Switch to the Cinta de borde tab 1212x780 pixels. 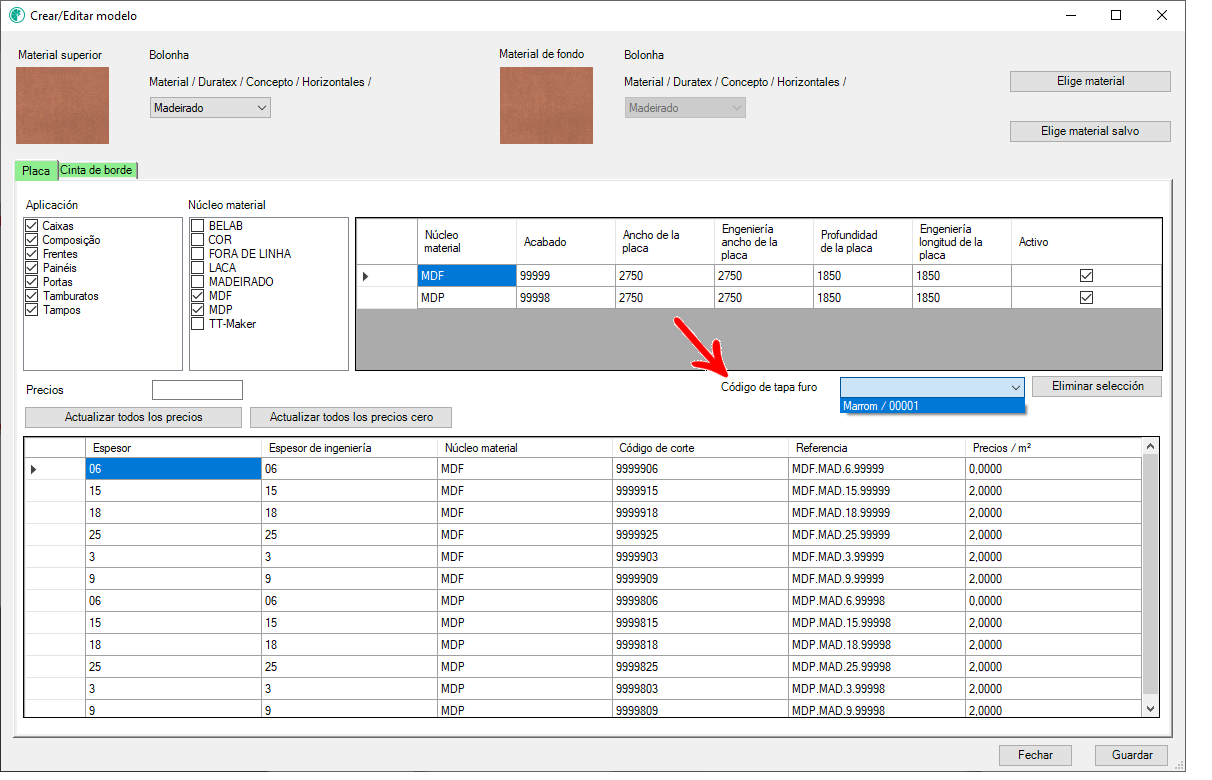tap(97, 170)
